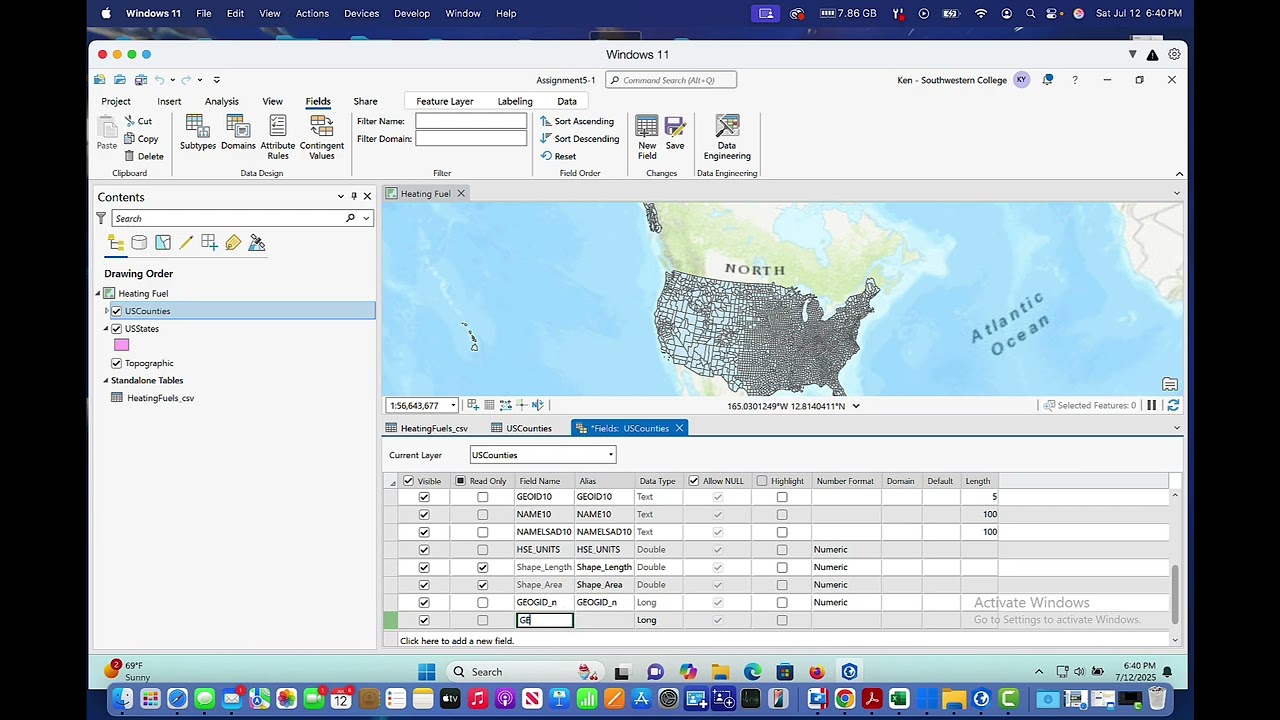Open Contents search options dropdown
Screen dimensions: 1280x720
[366, 218]
